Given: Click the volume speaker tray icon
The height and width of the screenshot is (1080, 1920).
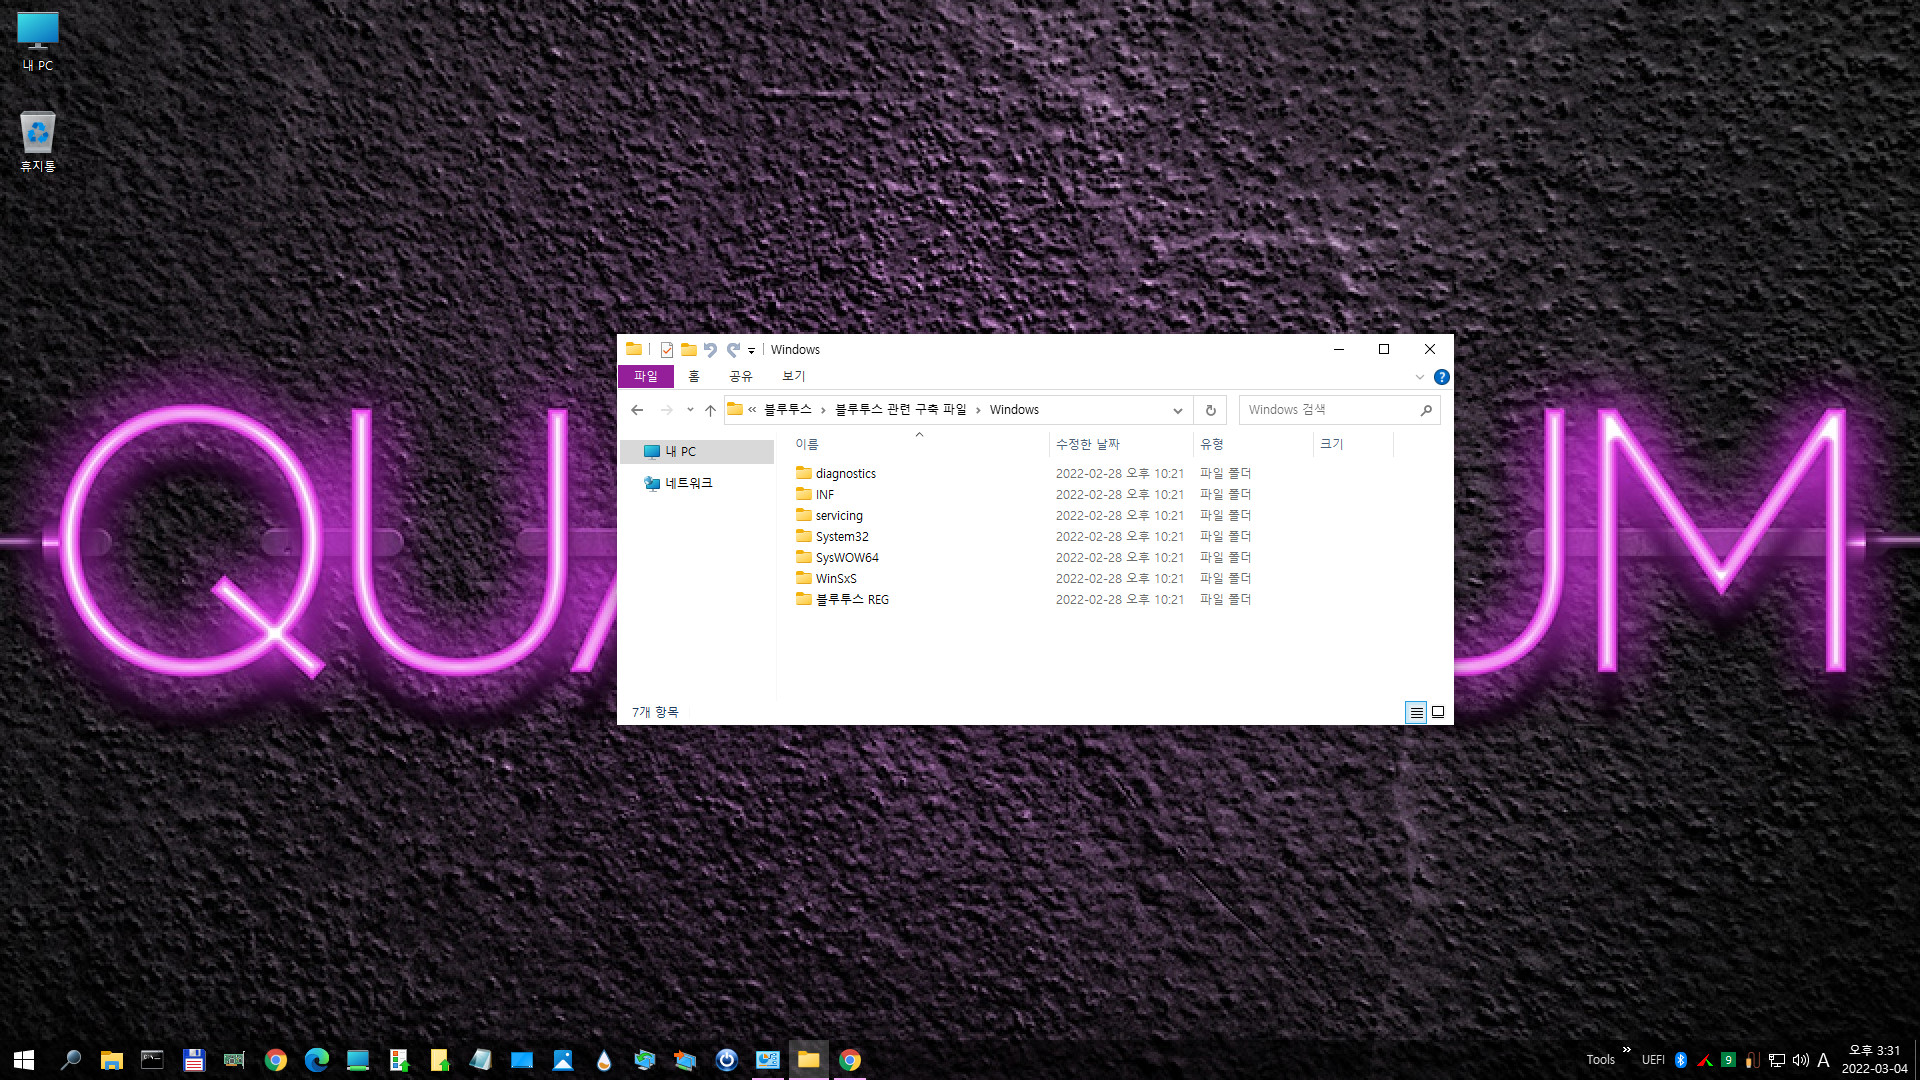Looking at the screenshot, I should (x=1800, y=1060).
